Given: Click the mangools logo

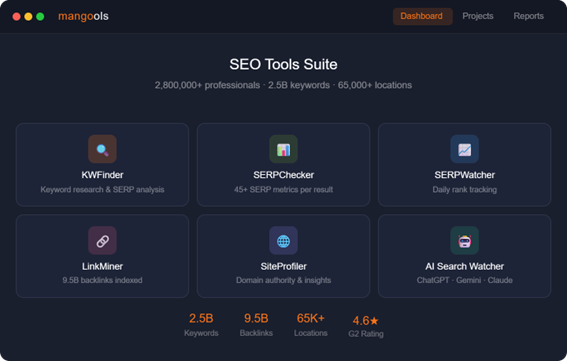Looking at the screenshot, I should coord(83,16).
